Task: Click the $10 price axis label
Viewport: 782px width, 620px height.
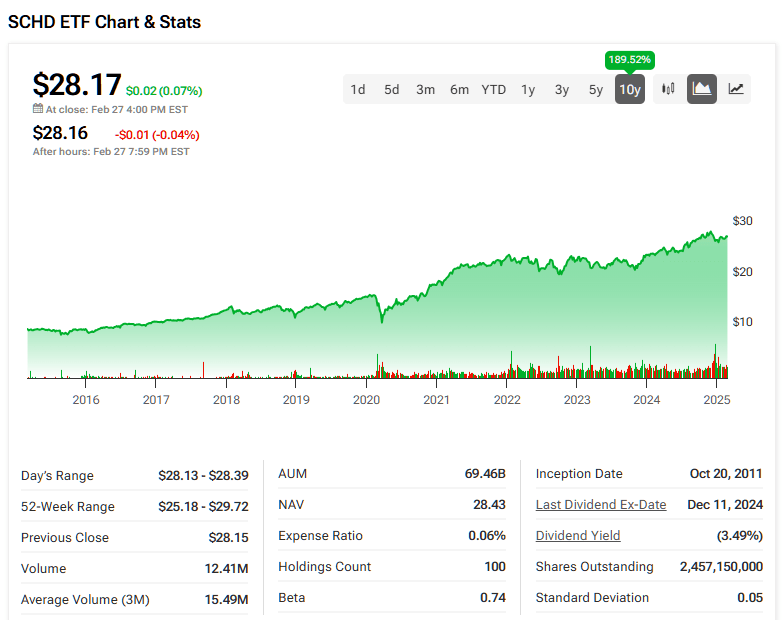Action: 742,322
